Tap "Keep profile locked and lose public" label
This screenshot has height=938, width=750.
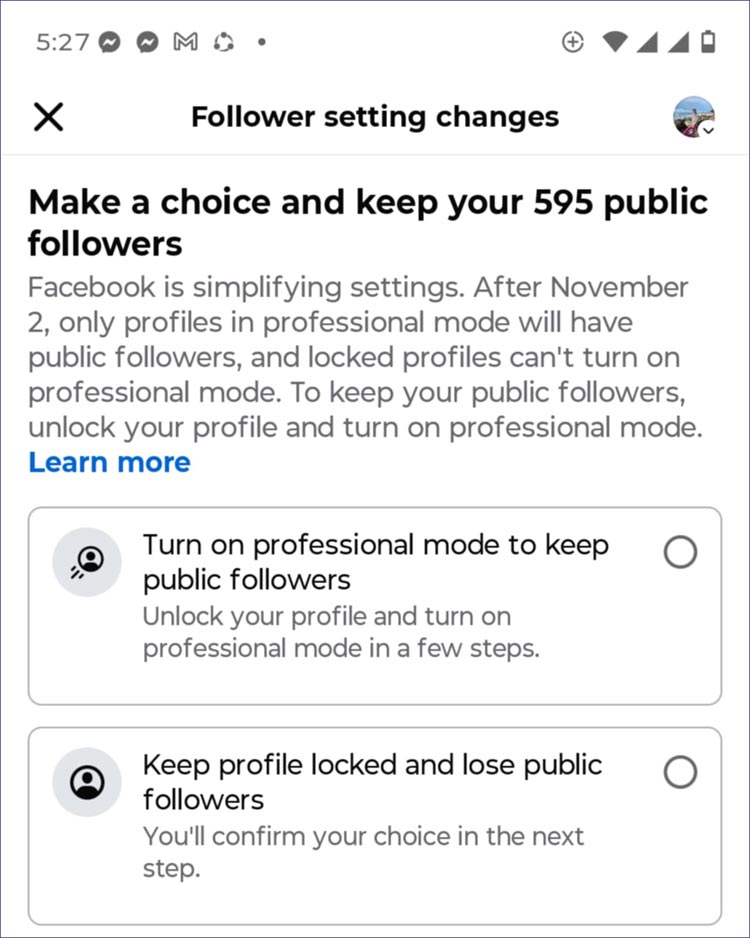372,765
